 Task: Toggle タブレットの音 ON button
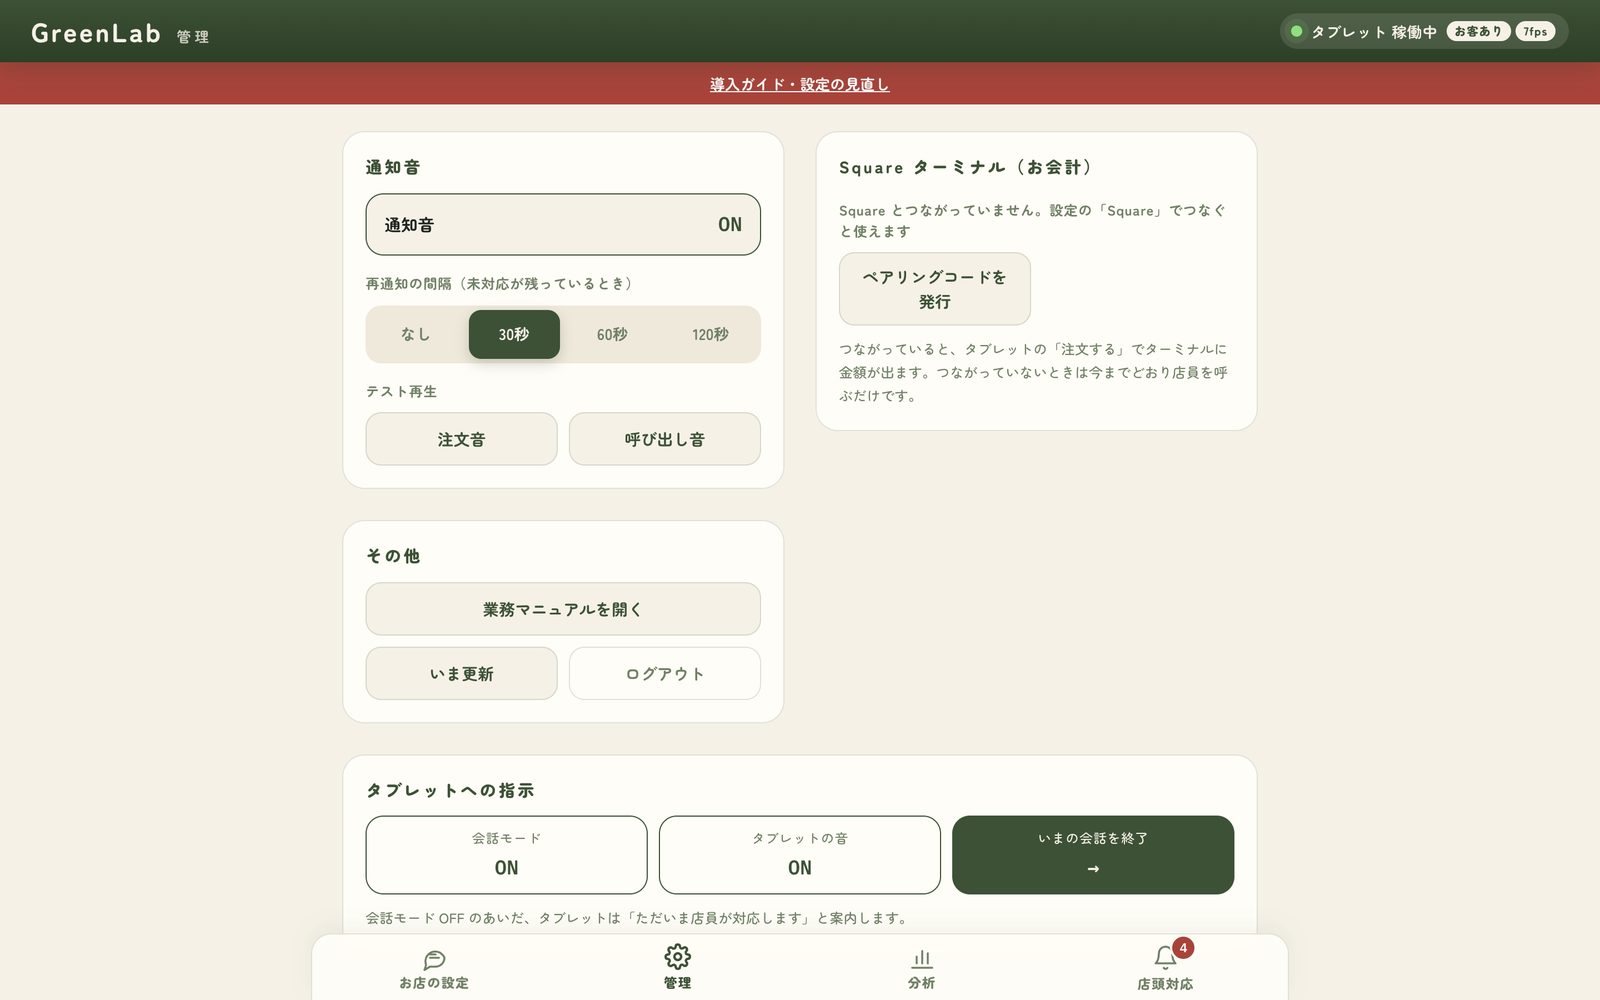[x=800, y=855]
